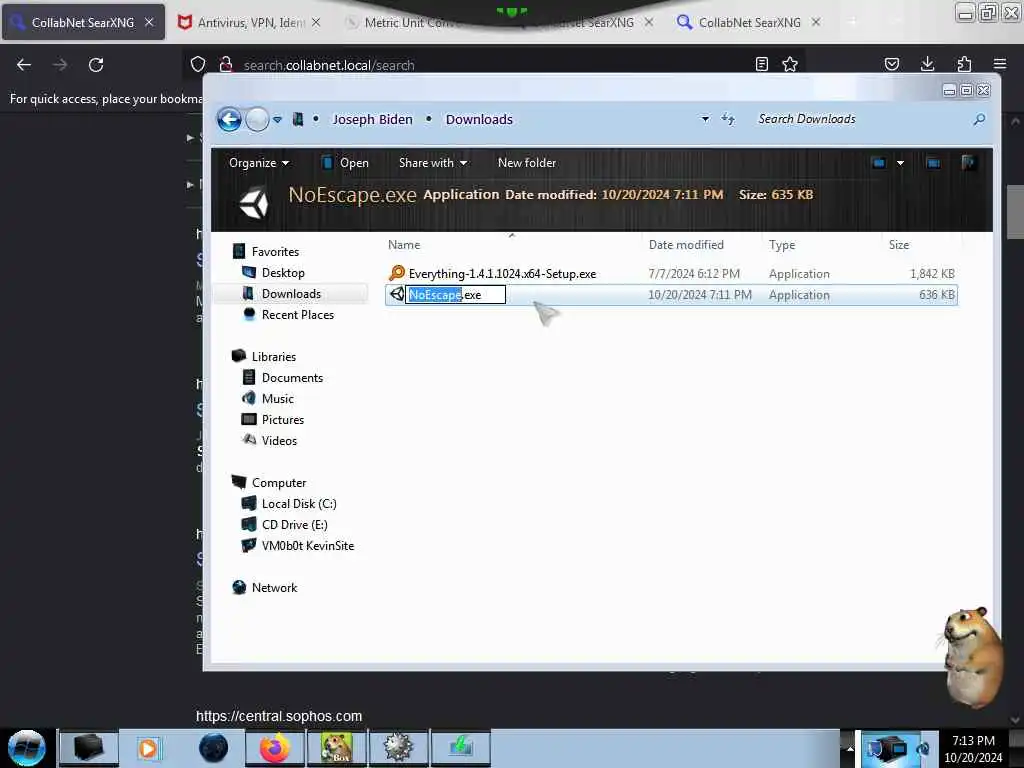
Task: Sort files by the Type column
Action: coord(782,245)
